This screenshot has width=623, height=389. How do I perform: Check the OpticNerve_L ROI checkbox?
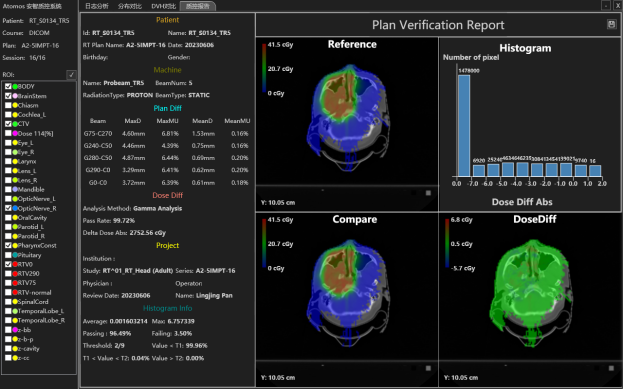(x=8, y=199)
